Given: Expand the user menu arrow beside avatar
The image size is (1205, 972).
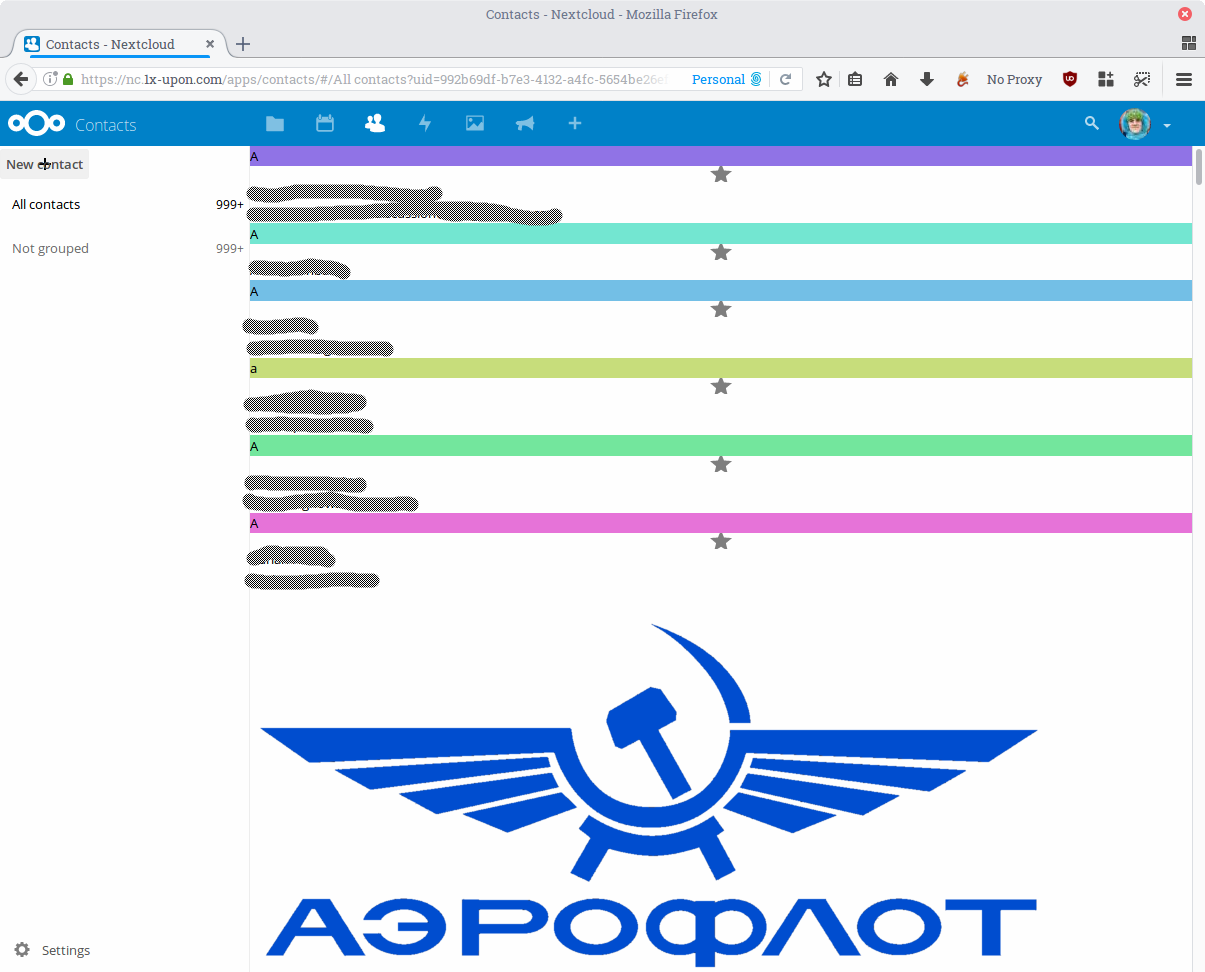Looking at the screenshot, I should (x=1167, y=126).
